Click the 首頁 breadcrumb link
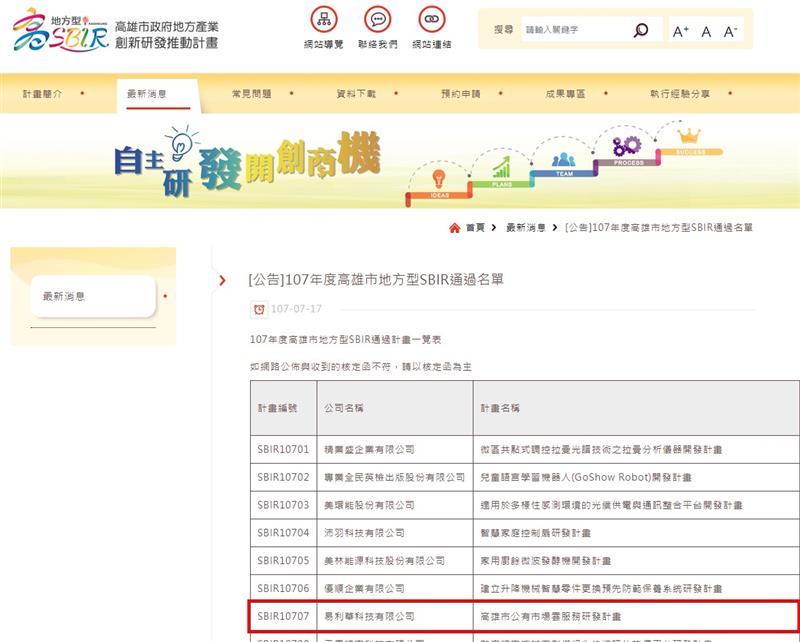The width and height of the screenshot is (800, 642). 475,228
